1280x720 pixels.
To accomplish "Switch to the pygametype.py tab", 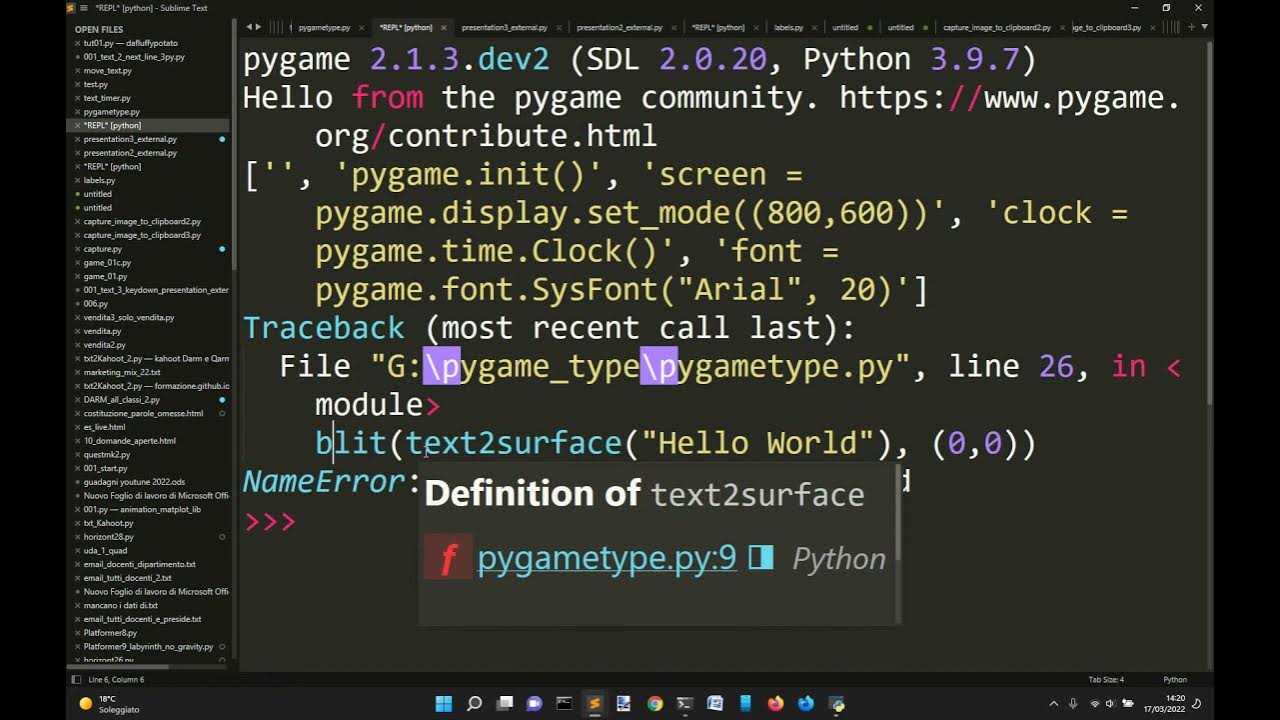I will (x=324, y=27).
